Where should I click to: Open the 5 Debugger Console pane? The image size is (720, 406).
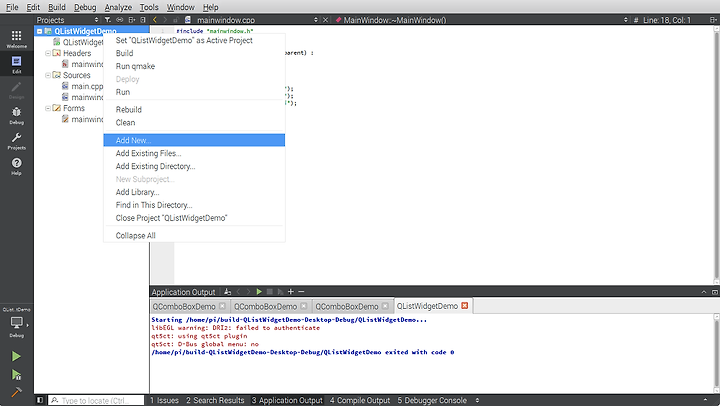[432, 400]
